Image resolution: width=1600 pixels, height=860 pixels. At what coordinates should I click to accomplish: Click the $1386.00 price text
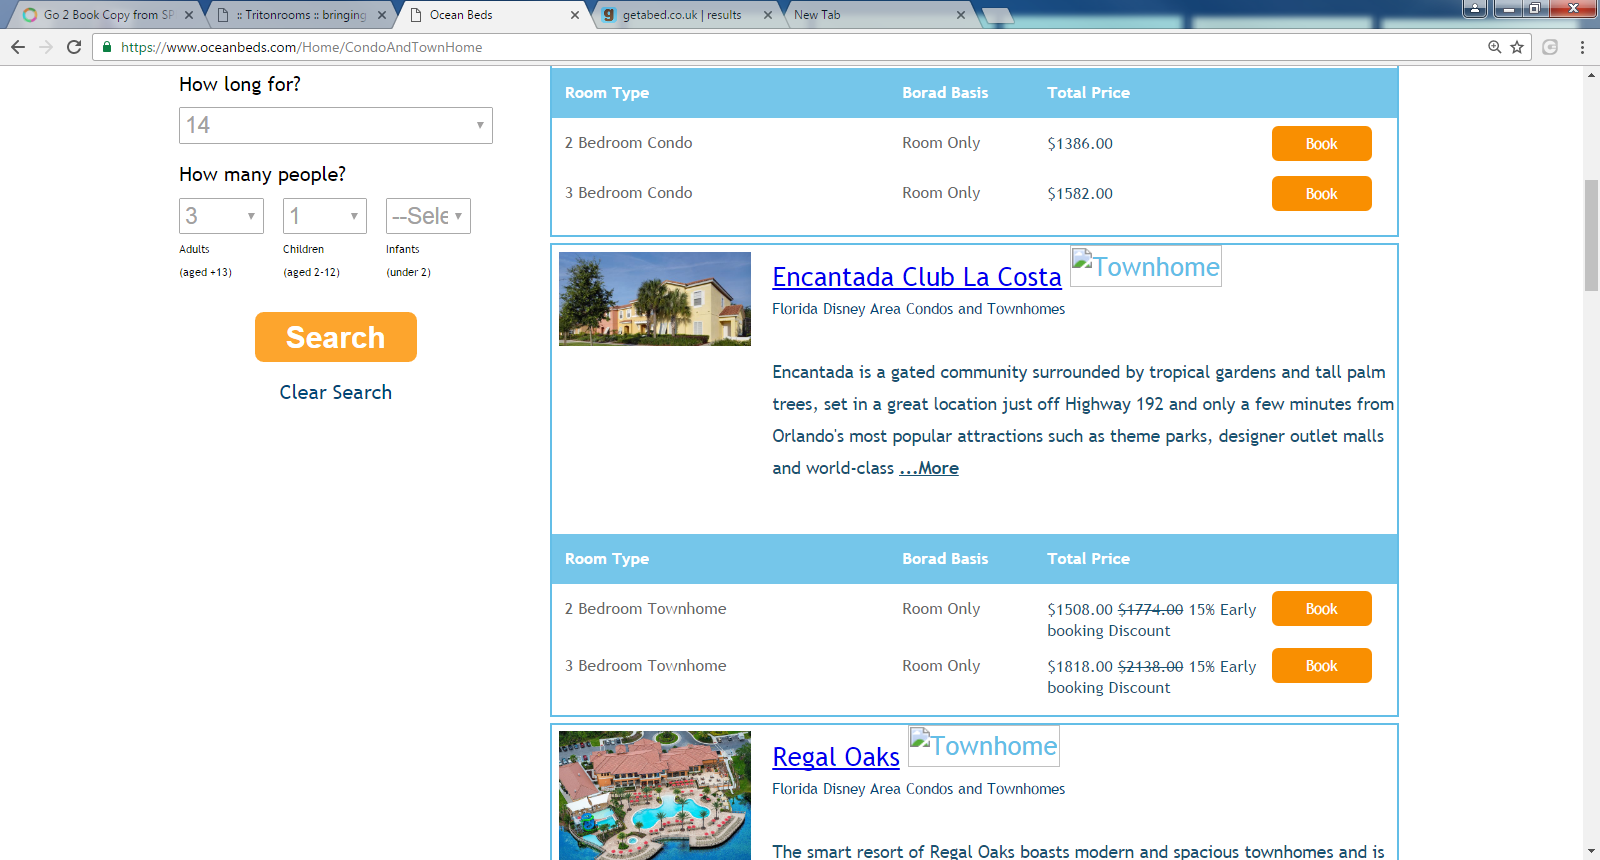[x=1080, y=143]
